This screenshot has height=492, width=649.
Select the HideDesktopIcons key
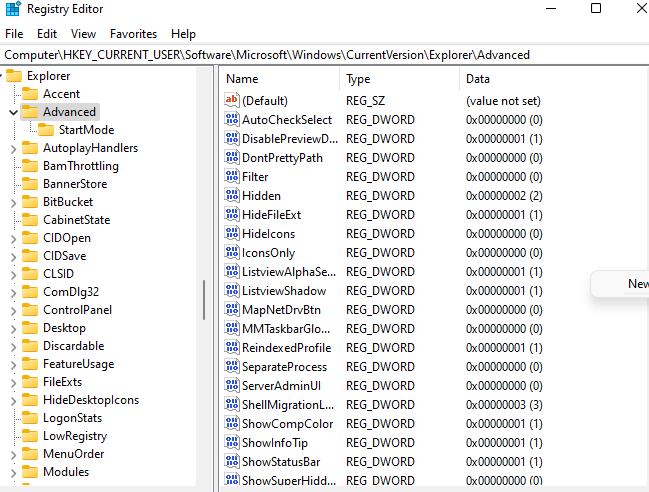pos(91,400)
